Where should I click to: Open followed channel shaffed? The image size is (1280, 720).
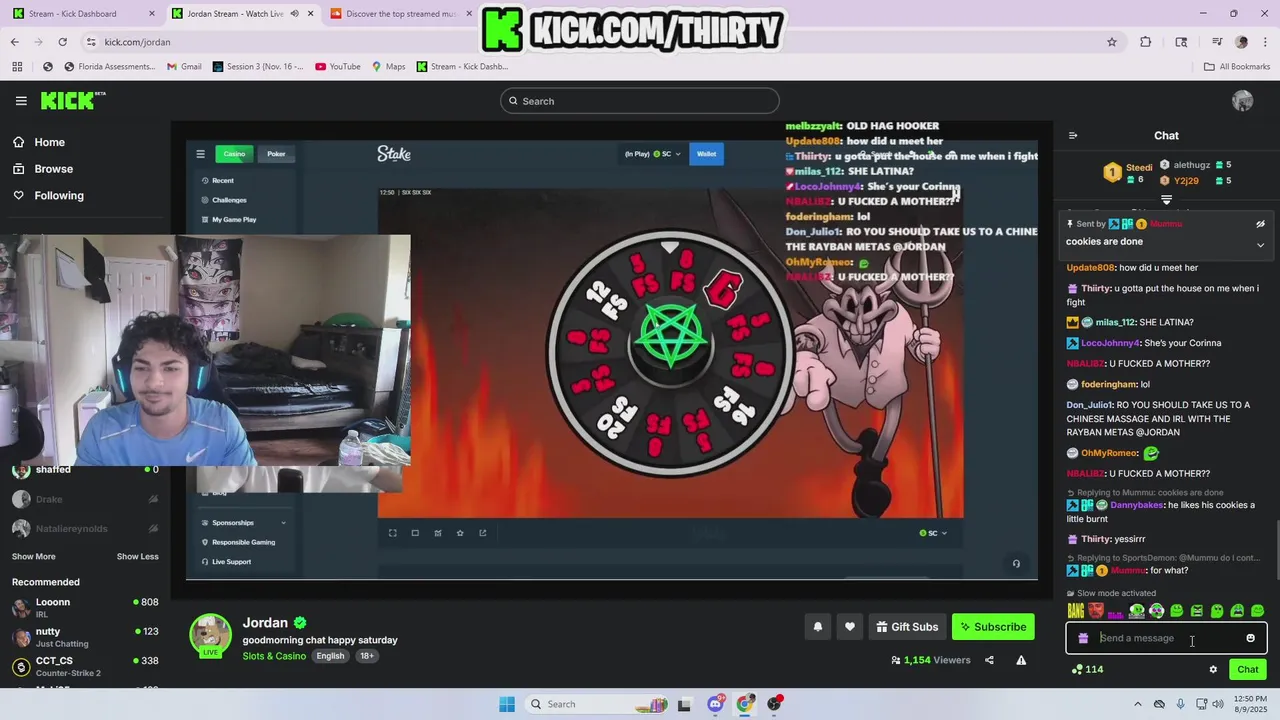click(85, 470)
